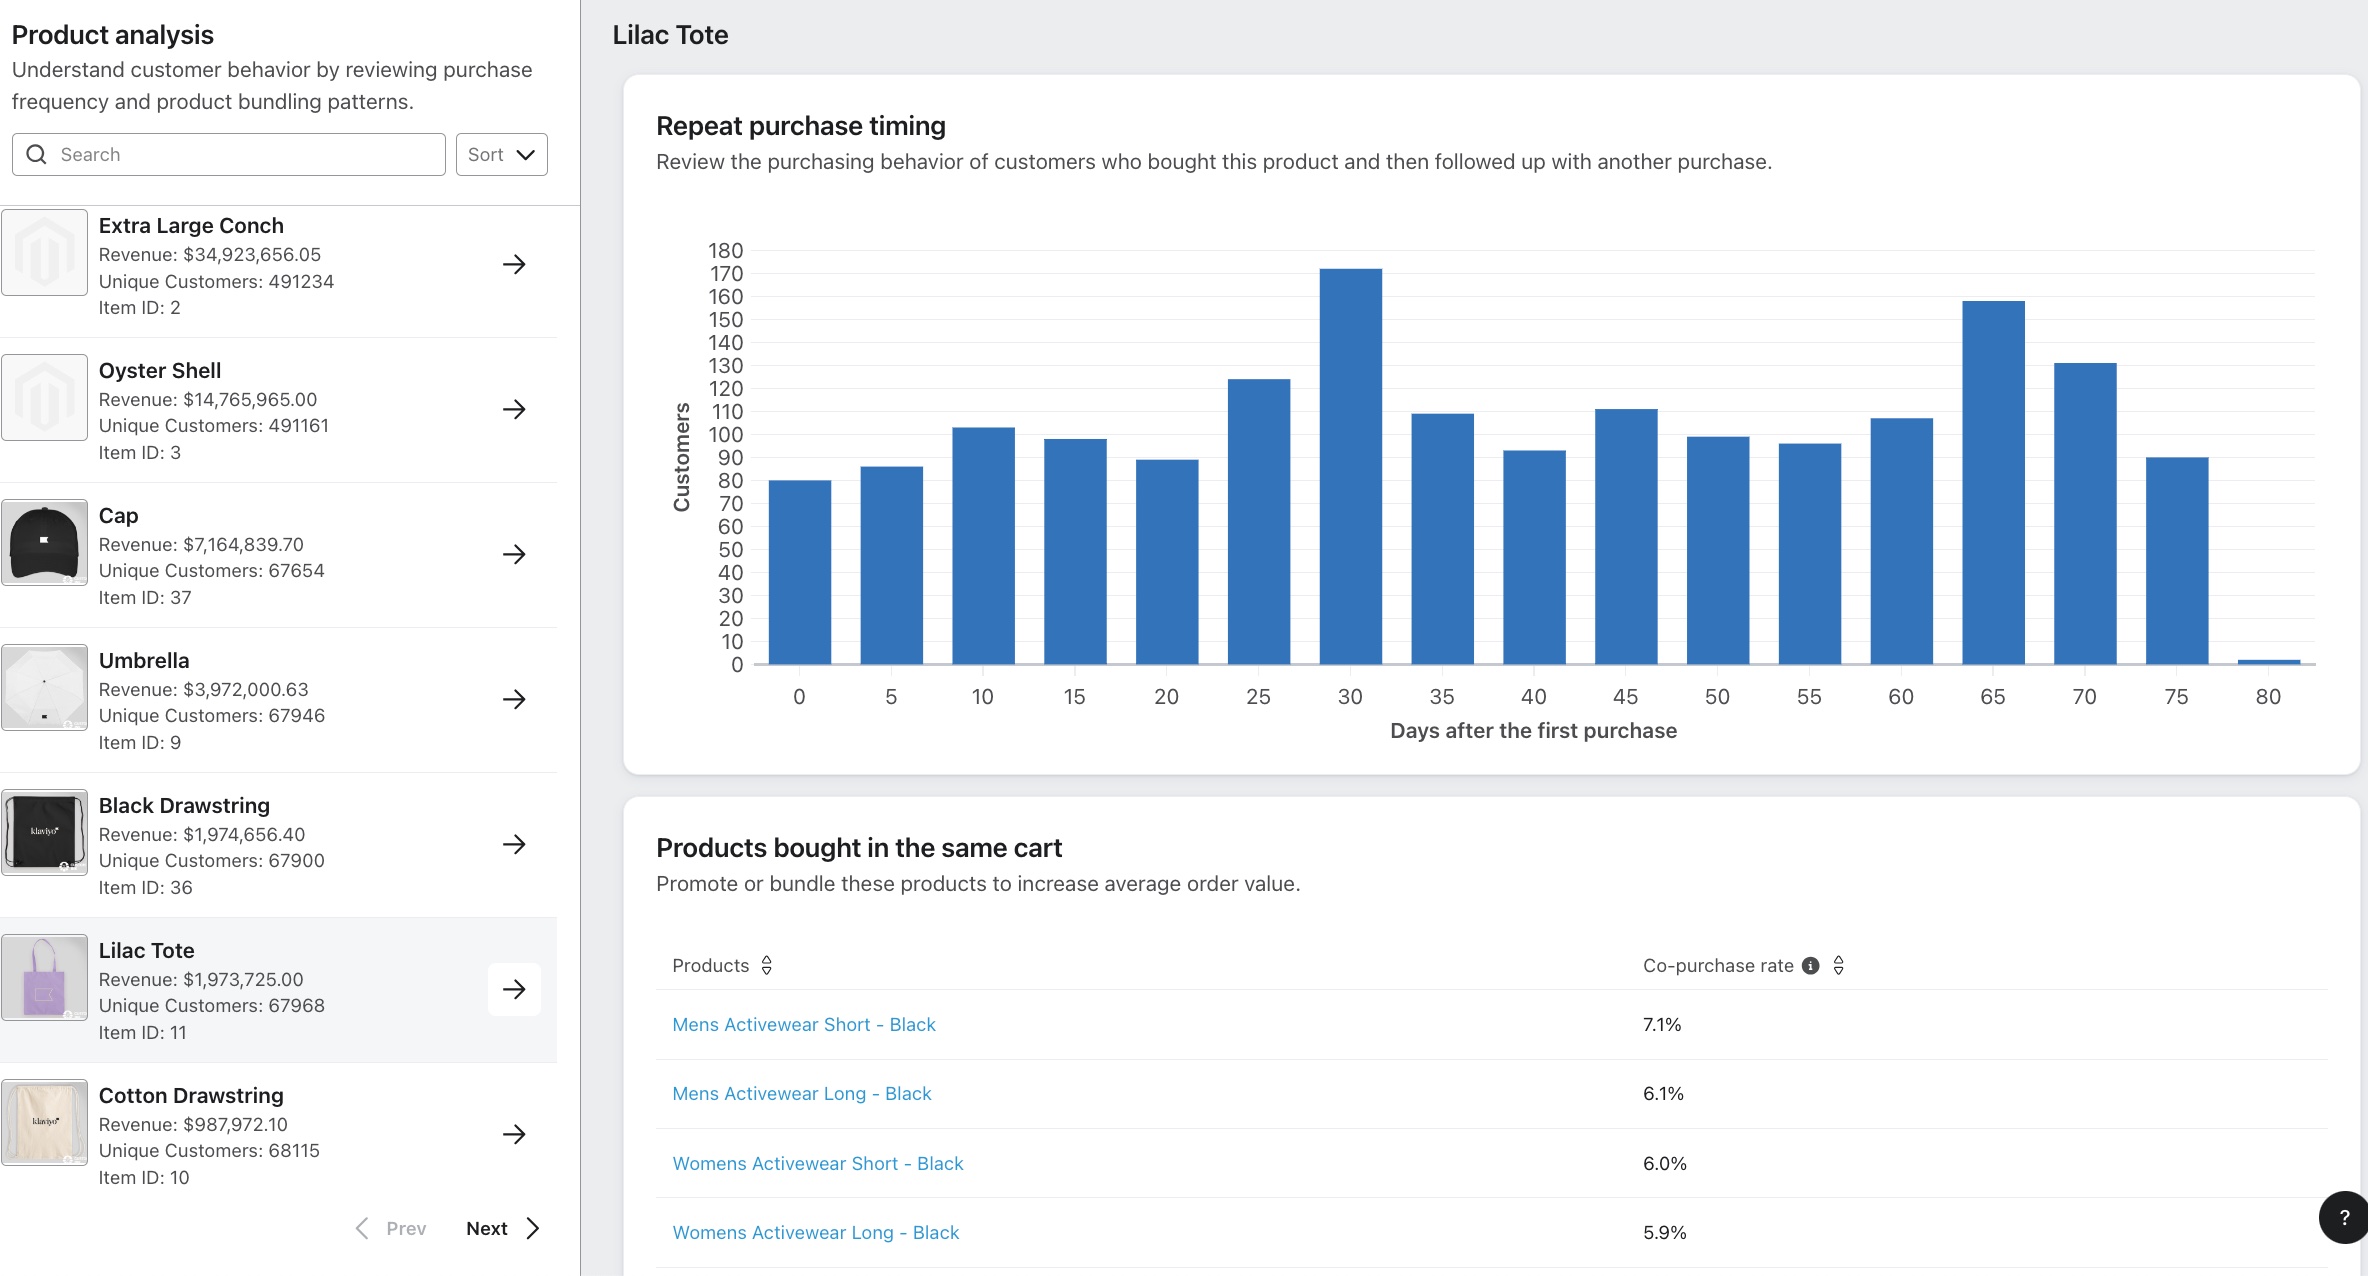Click the search magnifier icon
The height and width of the screenshot is (1276, 2368).
point(36,154)
